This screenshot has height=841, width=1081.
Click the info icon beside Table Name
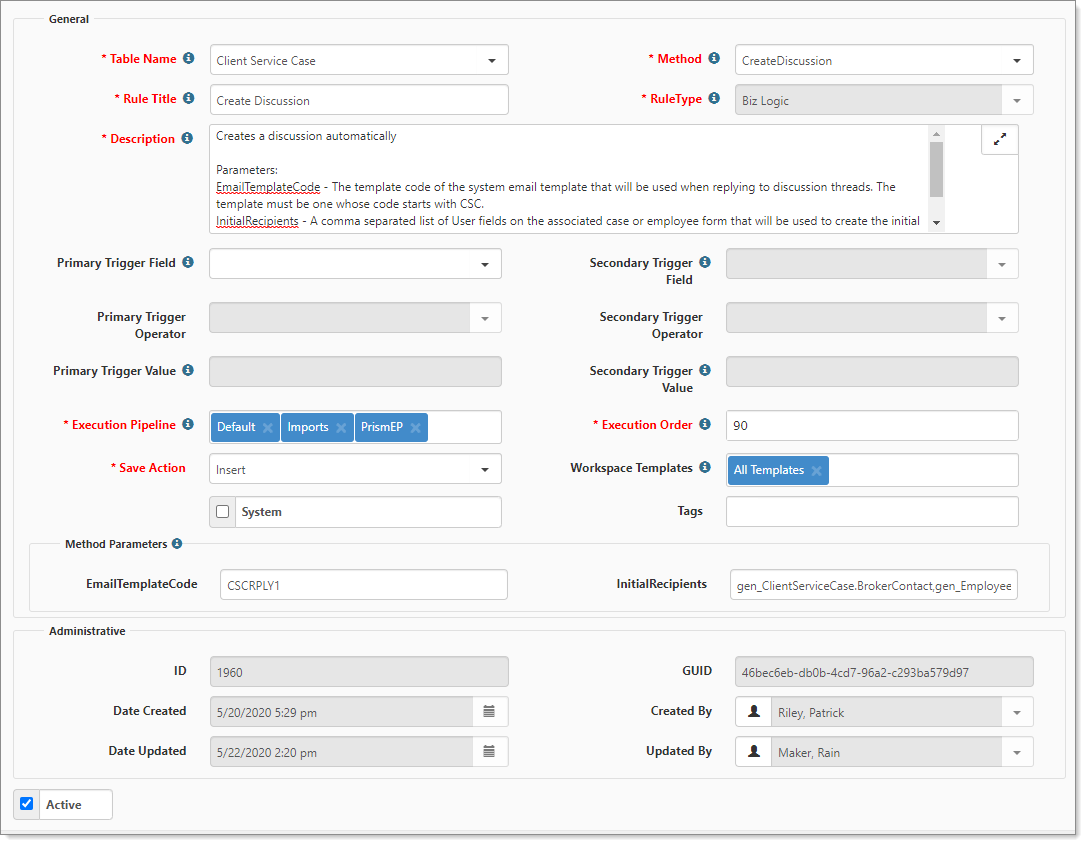[x=189, y=59]
